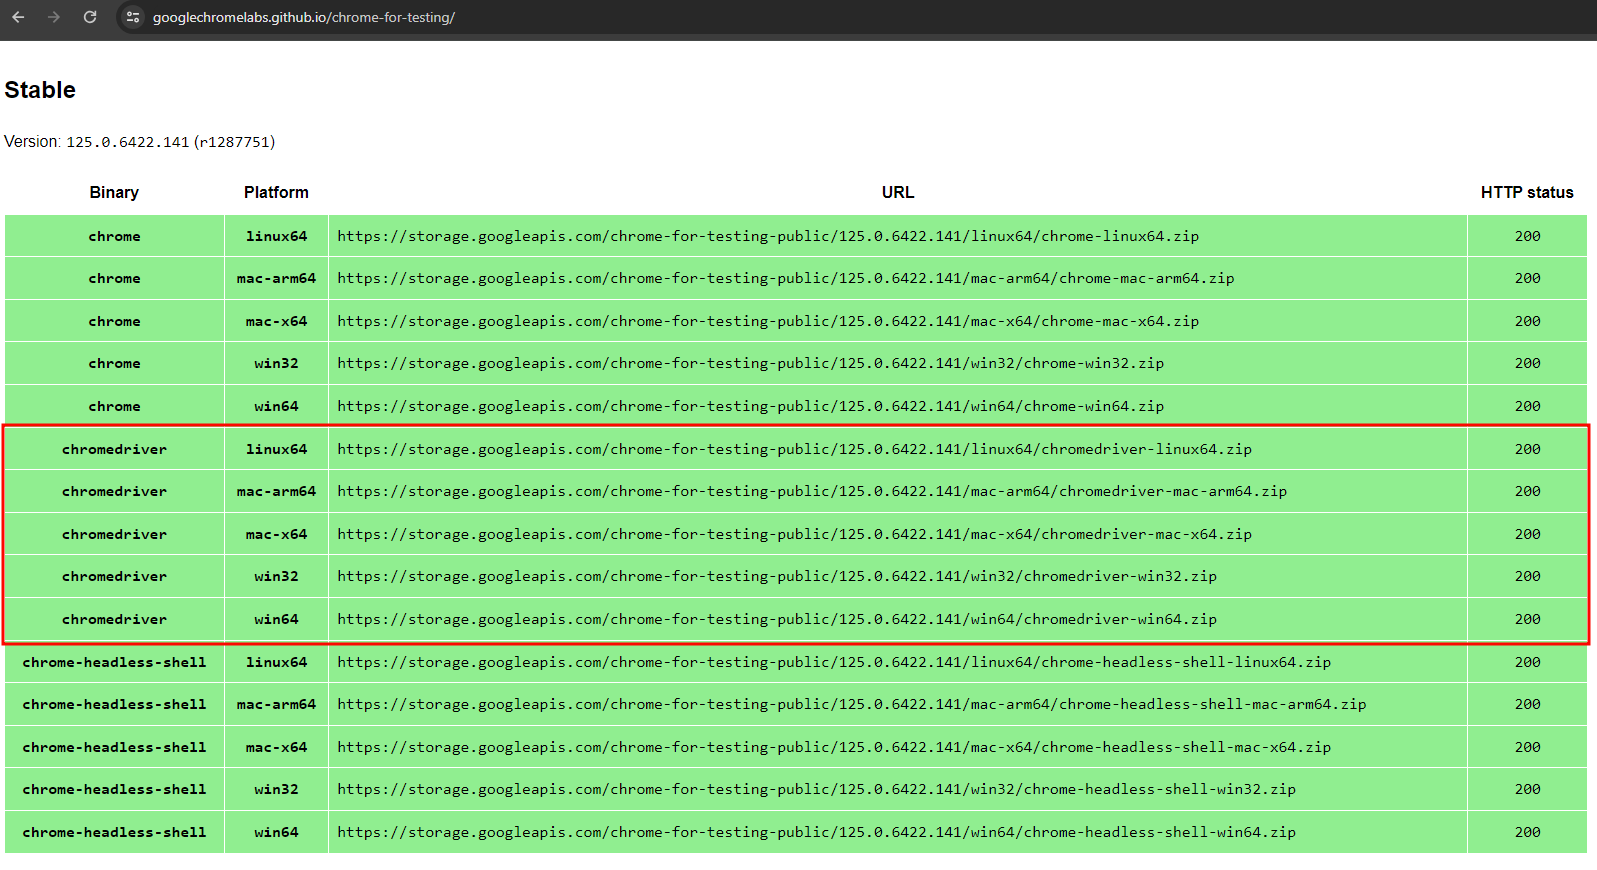Click the Platform column header
This screenshot has height=870, width=1597.
tap(276, 192)
